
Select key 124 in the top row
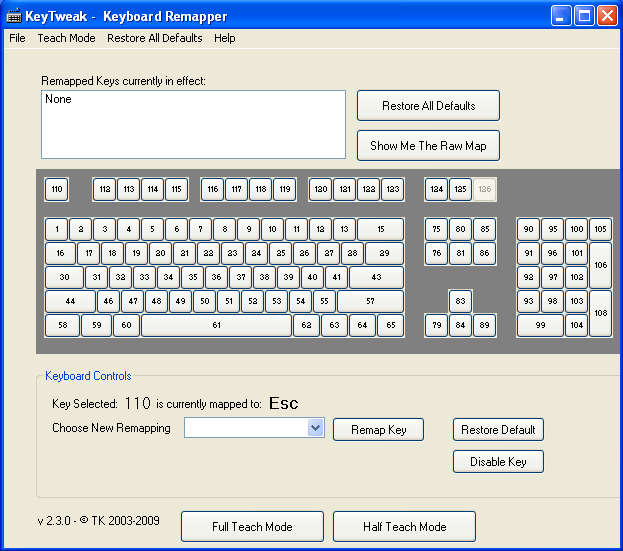436,189
